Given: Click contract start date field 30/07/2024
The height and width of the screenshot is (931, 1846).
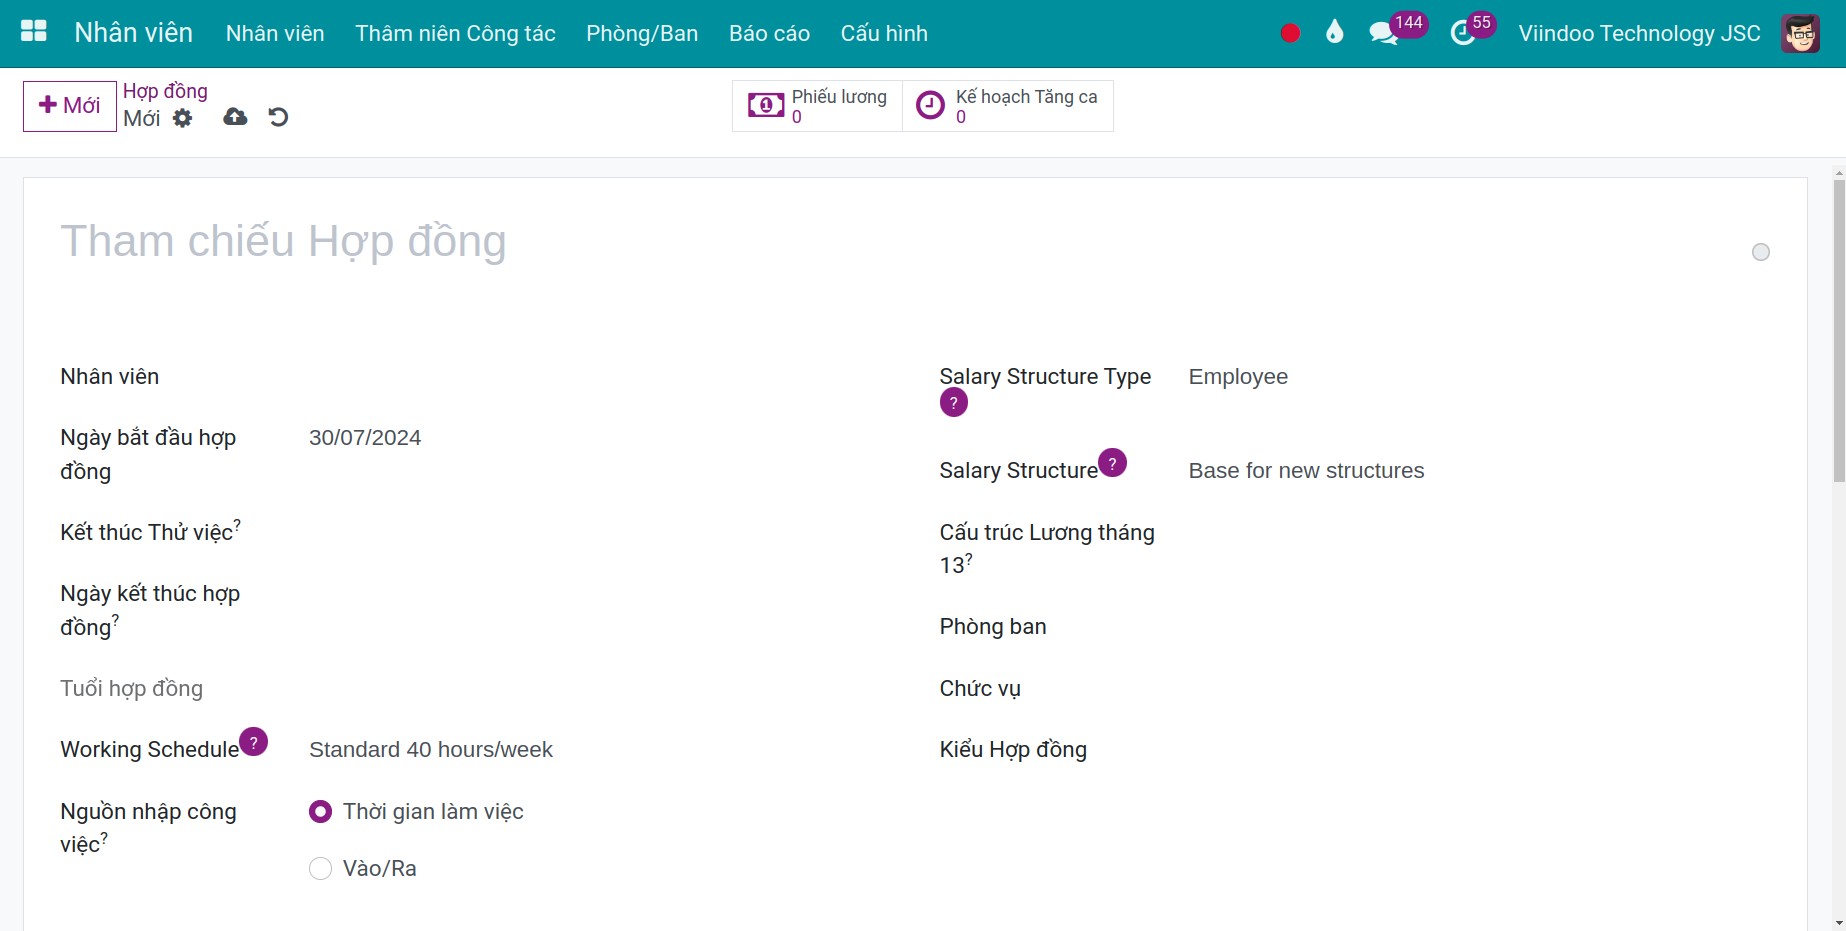Looking at the screenshot, I should pos(600,438).
